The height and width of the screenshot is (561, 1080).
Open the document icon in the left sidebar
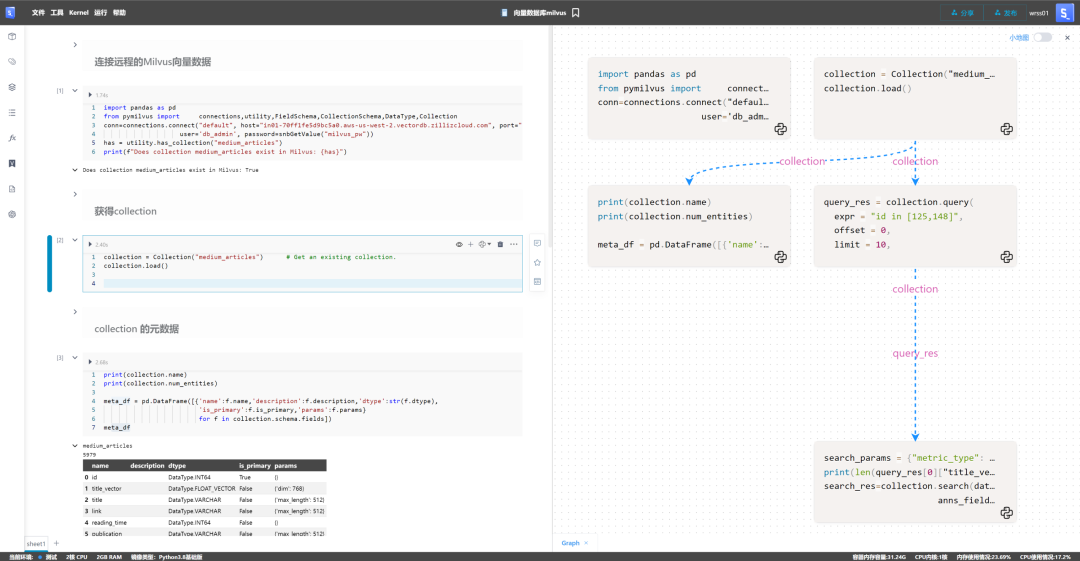[x=12, y=189]
